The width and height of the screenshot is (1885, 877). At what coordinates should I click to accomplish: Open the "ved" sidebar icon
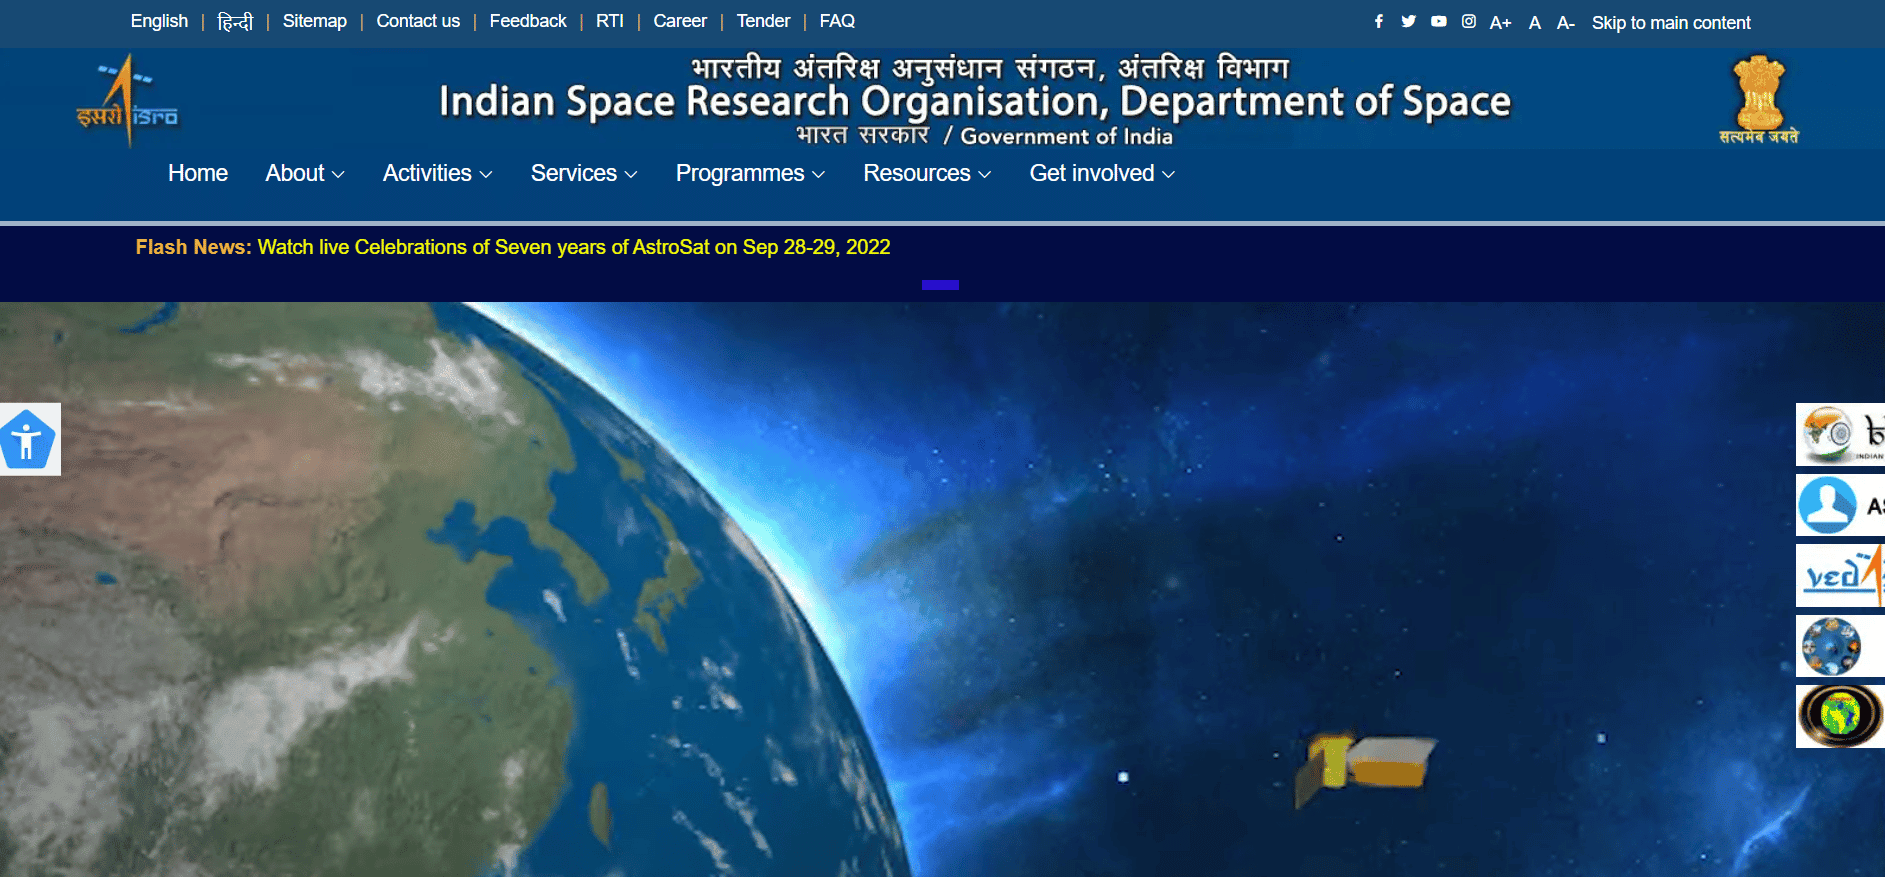(x=1840, y=575)
